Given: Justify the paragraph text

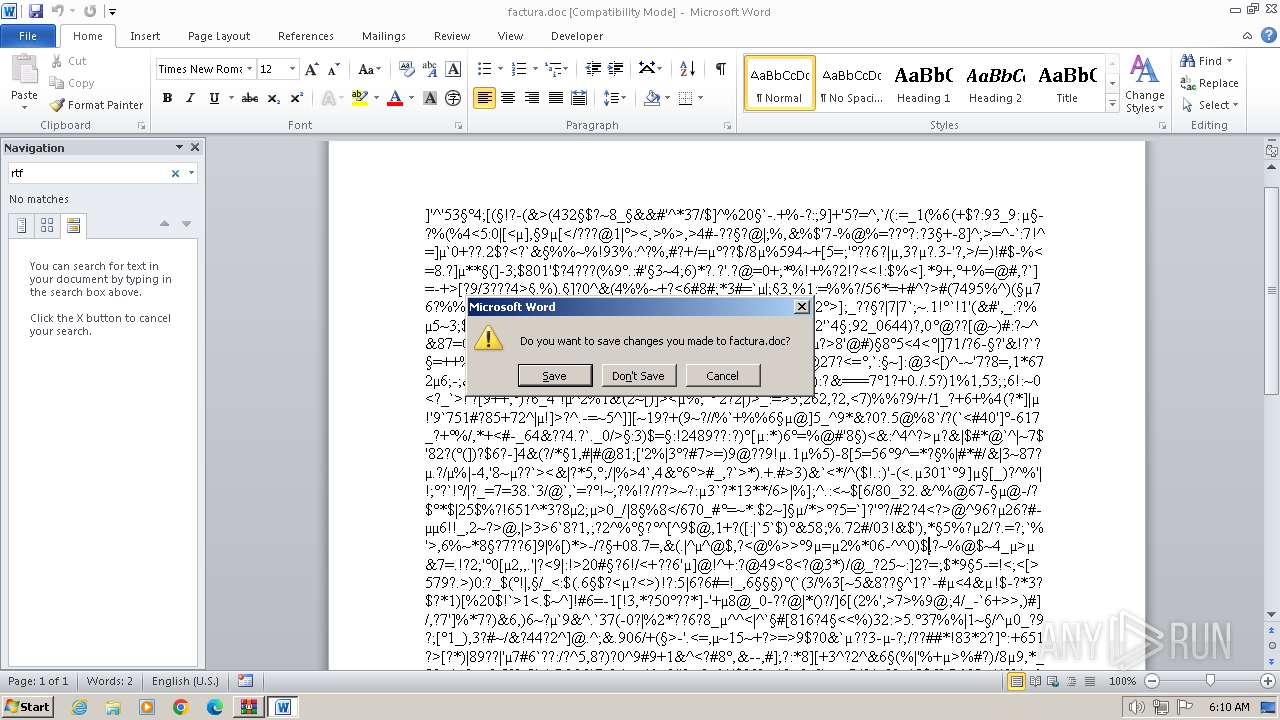Looking at the screenshot, I should pyautogui.click(x=555, y=98).
